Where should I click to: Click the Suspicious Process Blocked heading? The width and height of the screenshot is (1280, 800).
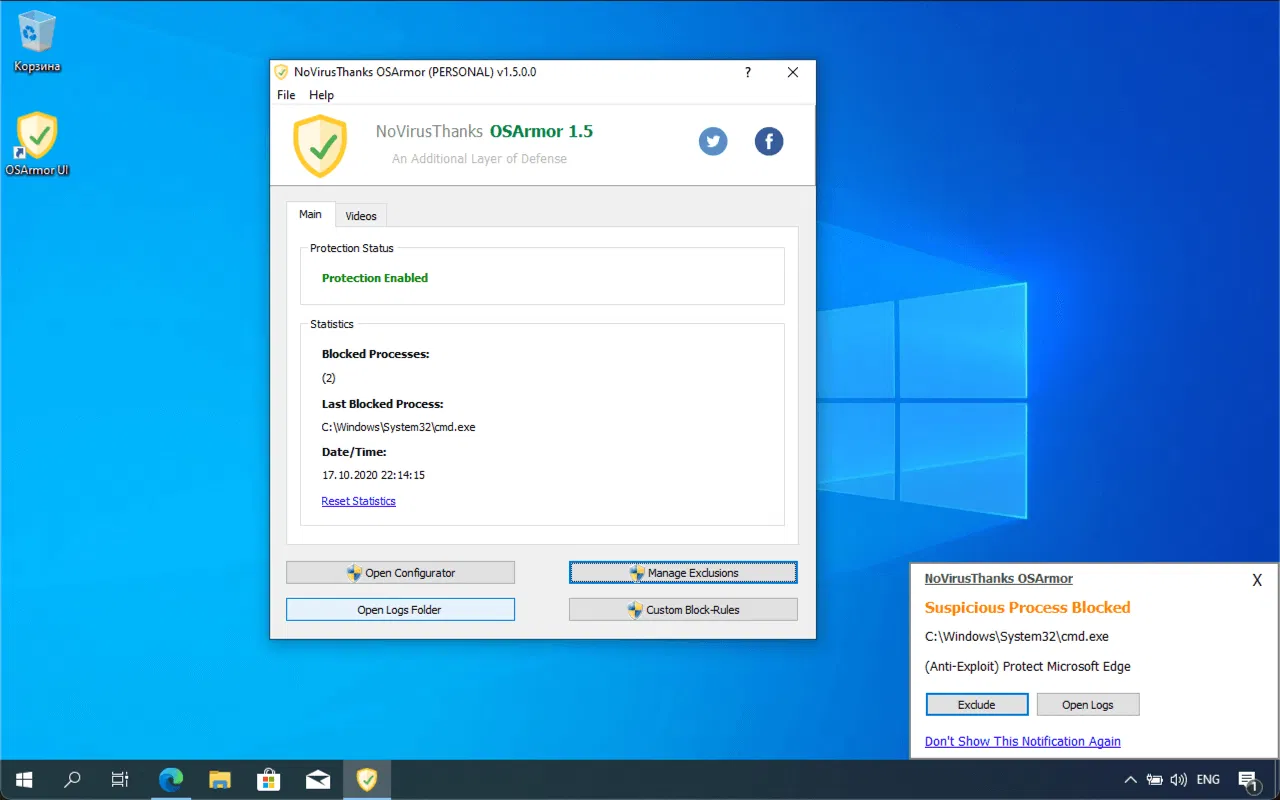pos(1027,608)
